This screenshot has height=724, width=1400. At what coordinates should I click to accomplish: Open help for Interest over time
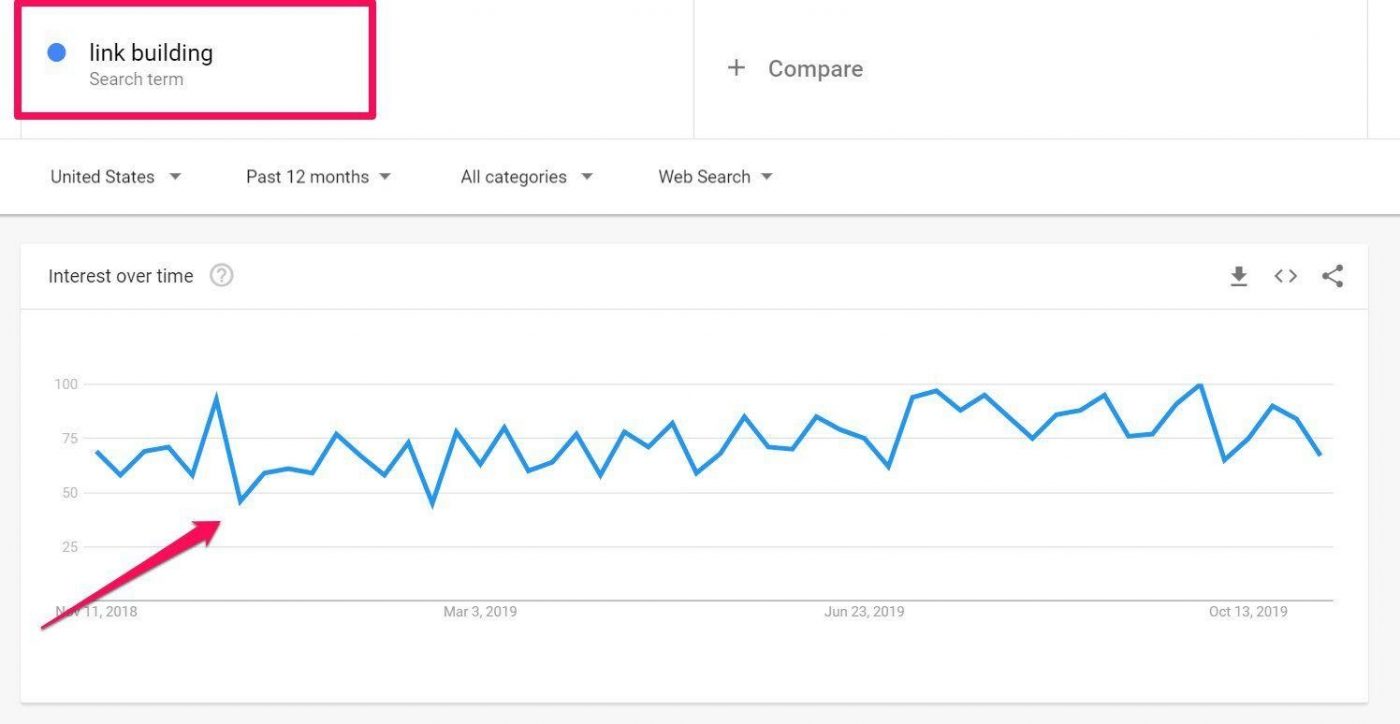point(221,276)
